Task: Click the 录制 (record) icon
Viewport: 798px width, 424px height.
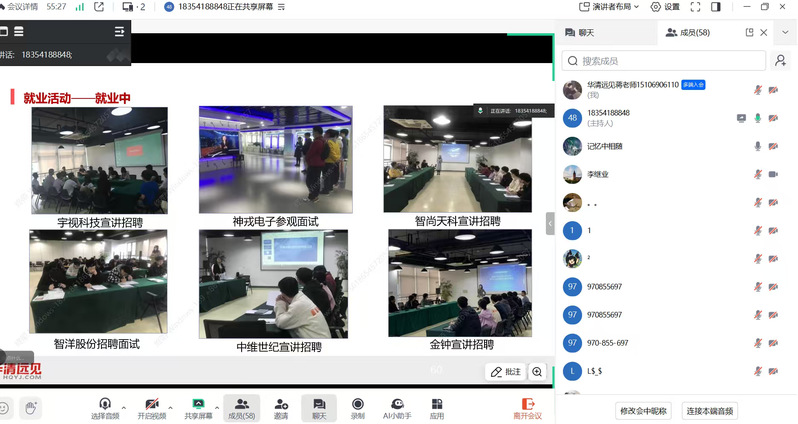Action: (x=357, y=407)
